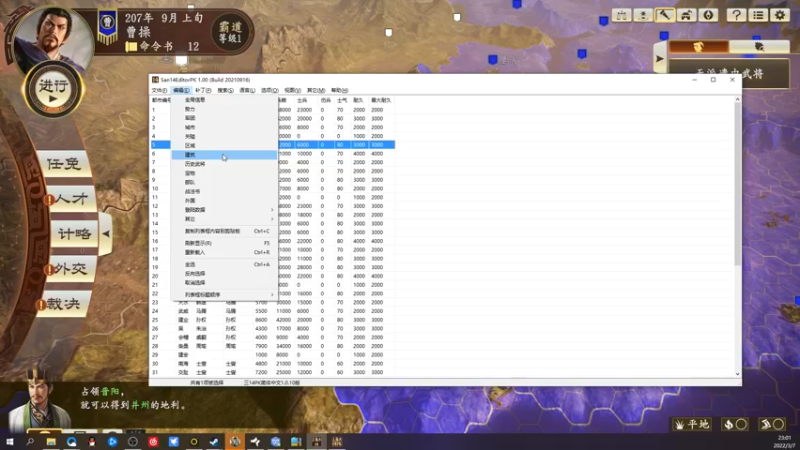Click the reload entry with the Ctrl+R shortcut
The image size is (800, 450).
[224, 252]
